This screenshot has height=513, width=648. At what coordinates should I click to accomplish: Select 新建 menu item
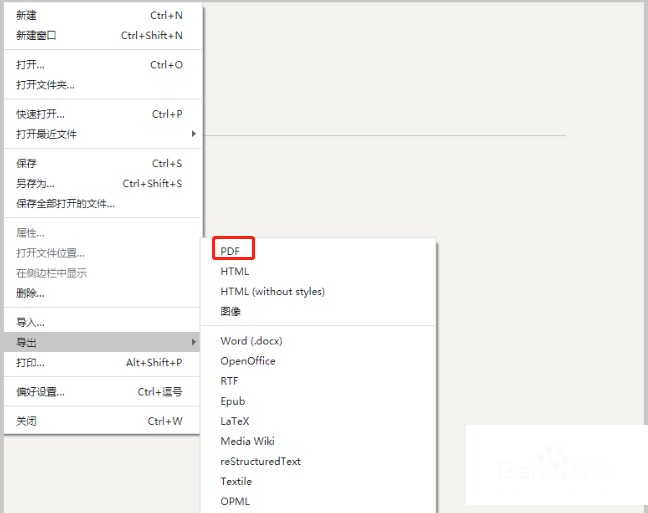[102, 15]
